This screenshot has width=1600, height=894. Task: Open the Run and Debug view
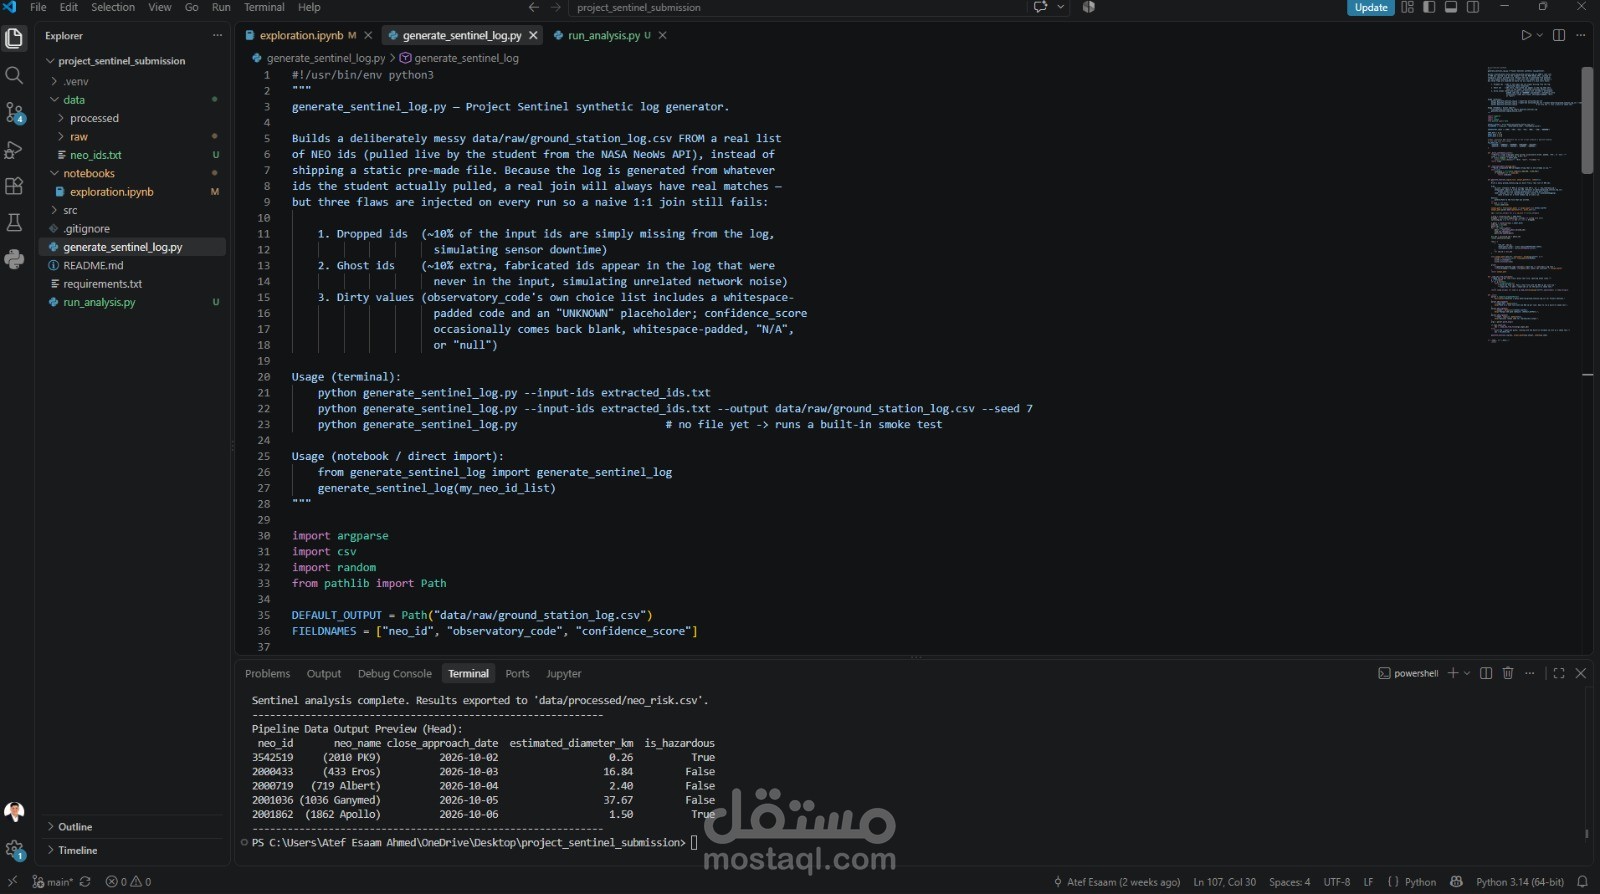(14, 150)
